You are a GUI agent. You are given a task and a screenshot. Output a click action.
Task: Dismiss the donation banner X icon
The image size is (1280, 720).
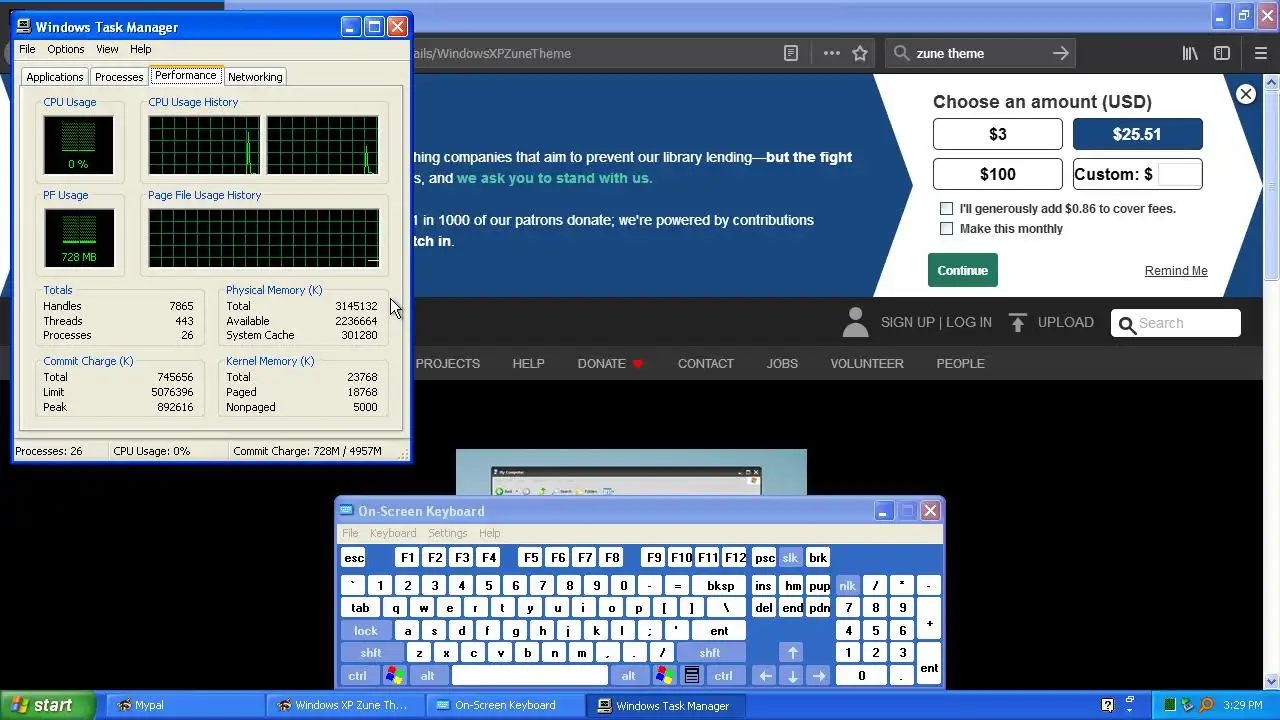coord(1246,94)
